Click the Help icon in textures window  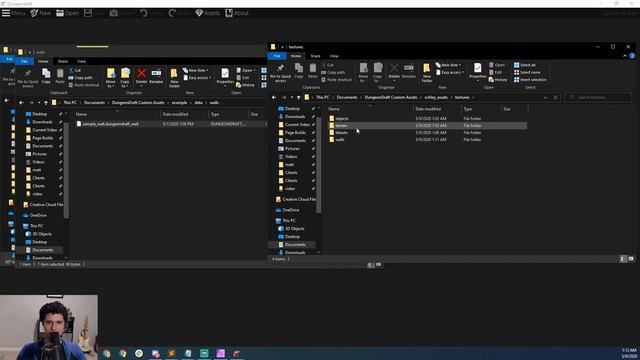click(632, 56)
